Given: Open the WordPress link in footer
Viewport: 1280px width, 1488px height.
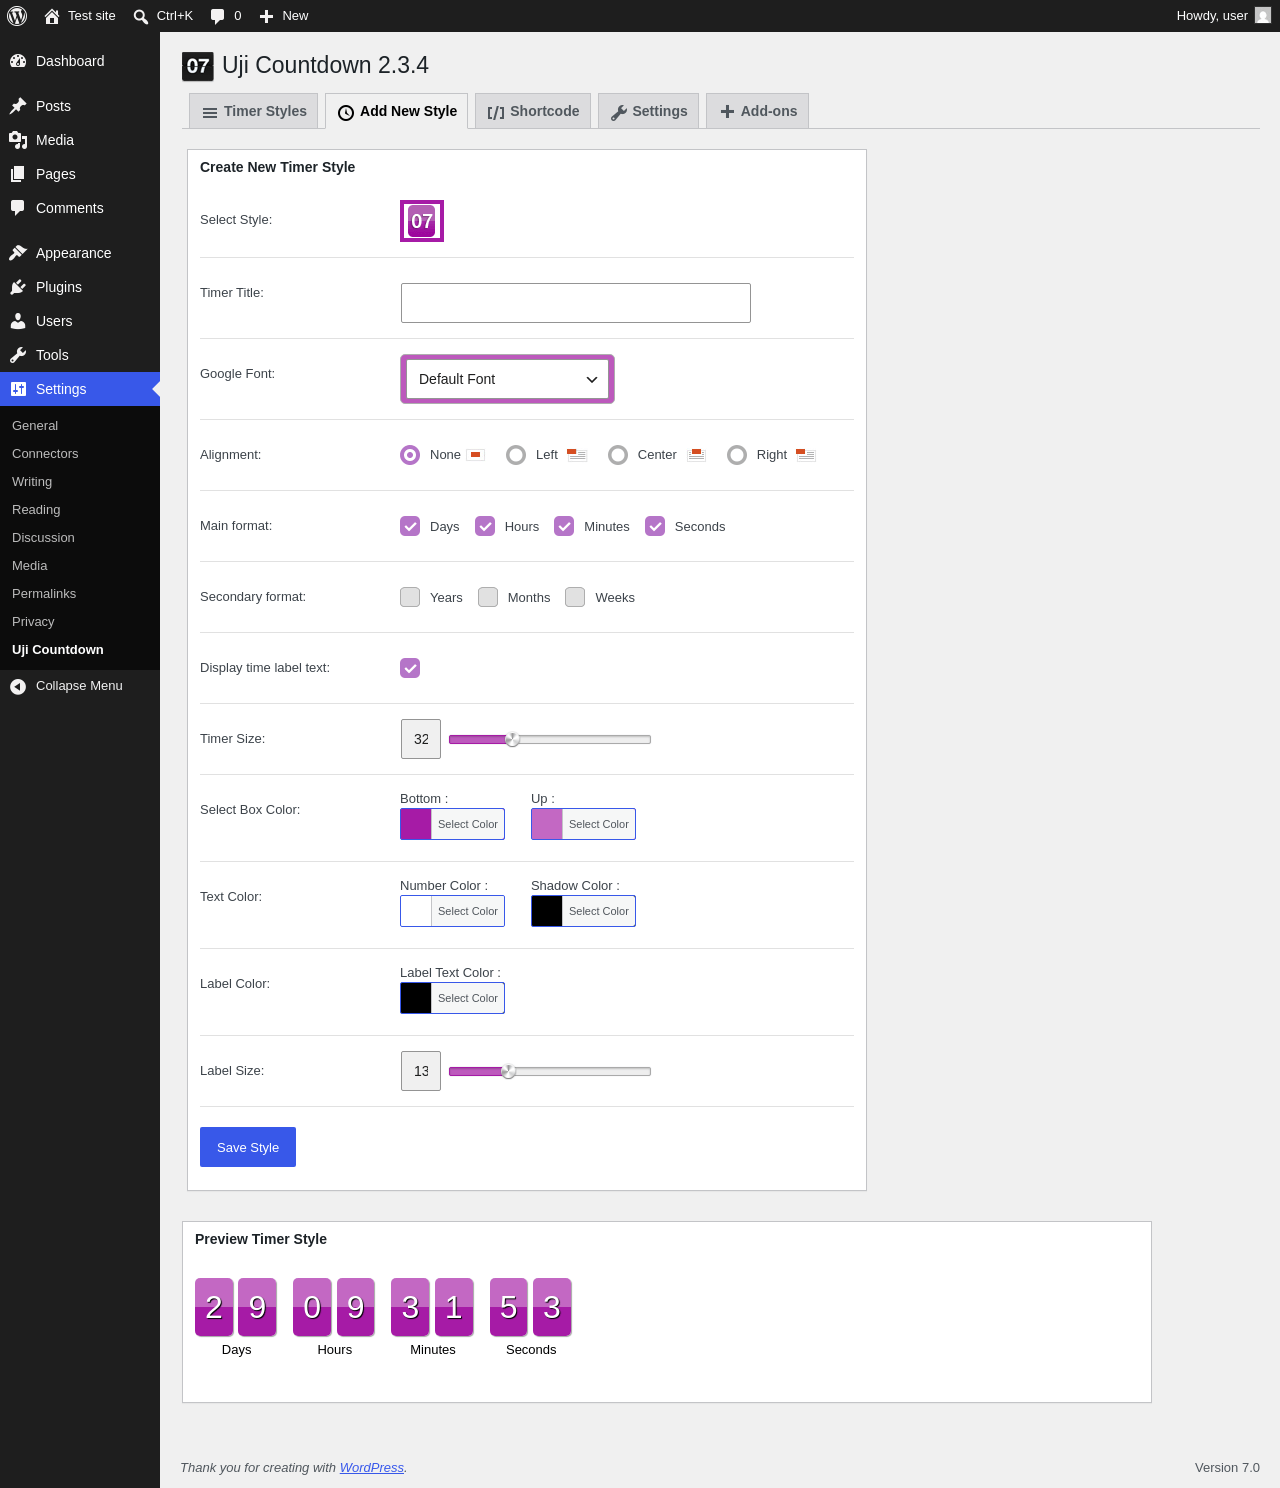Looking at the screenshot, I should [372, 1468].
